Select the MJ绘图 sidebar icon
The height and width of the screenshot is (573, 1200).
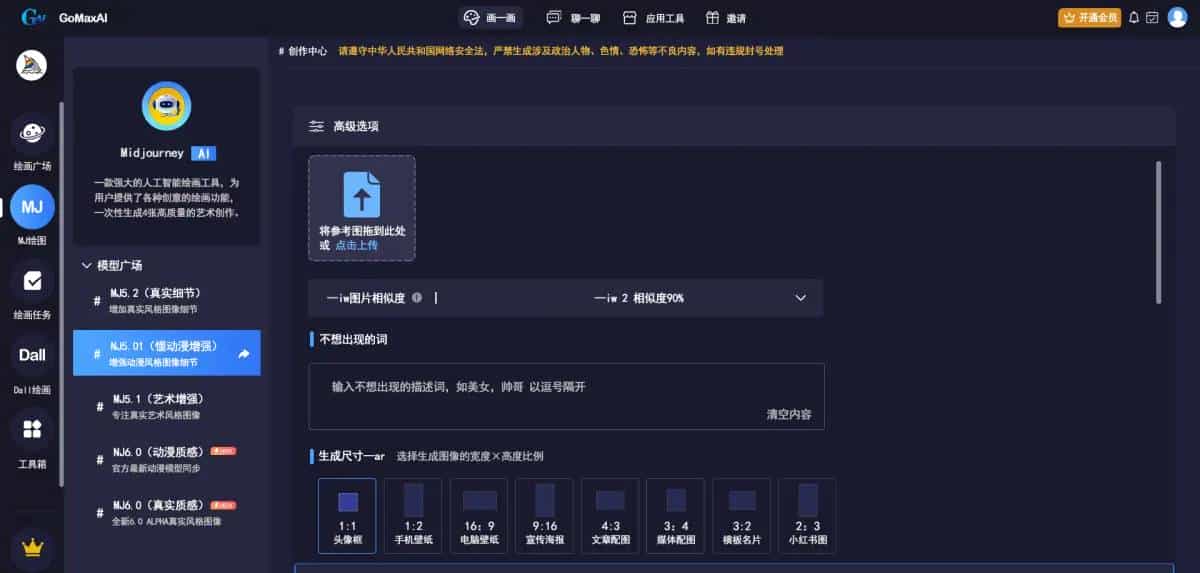(x=32, y=207)
